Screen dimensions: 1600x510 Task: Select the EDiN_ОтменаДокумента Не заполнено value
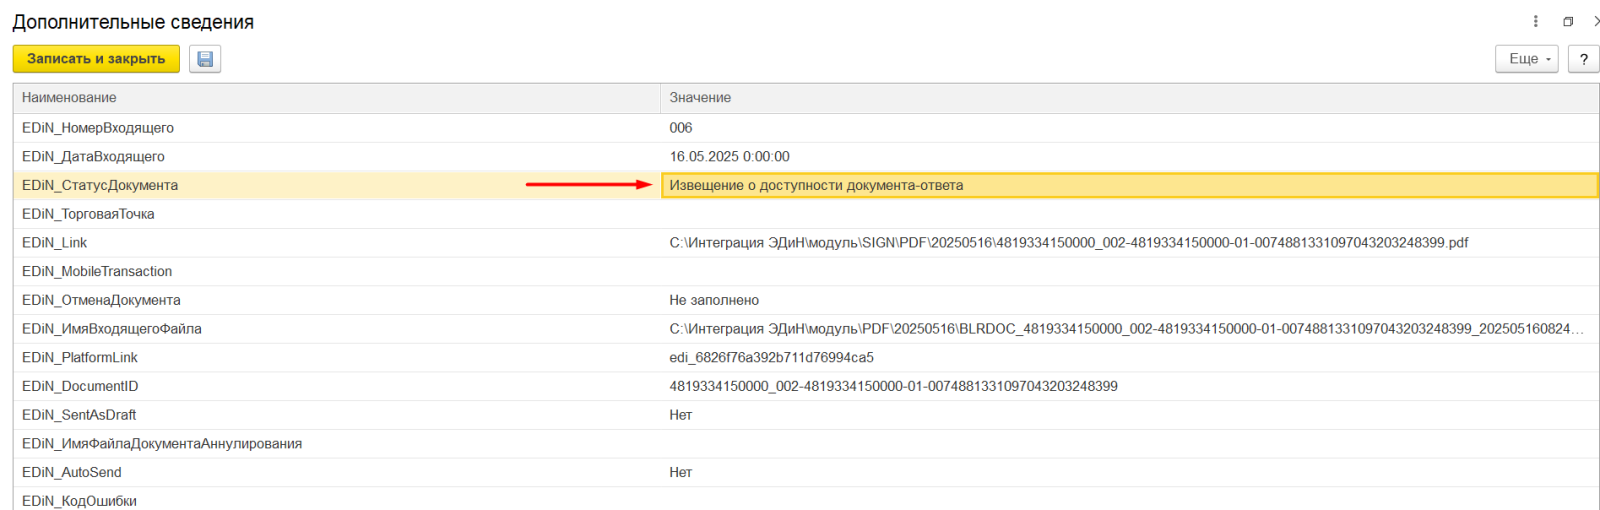point(714,300)
